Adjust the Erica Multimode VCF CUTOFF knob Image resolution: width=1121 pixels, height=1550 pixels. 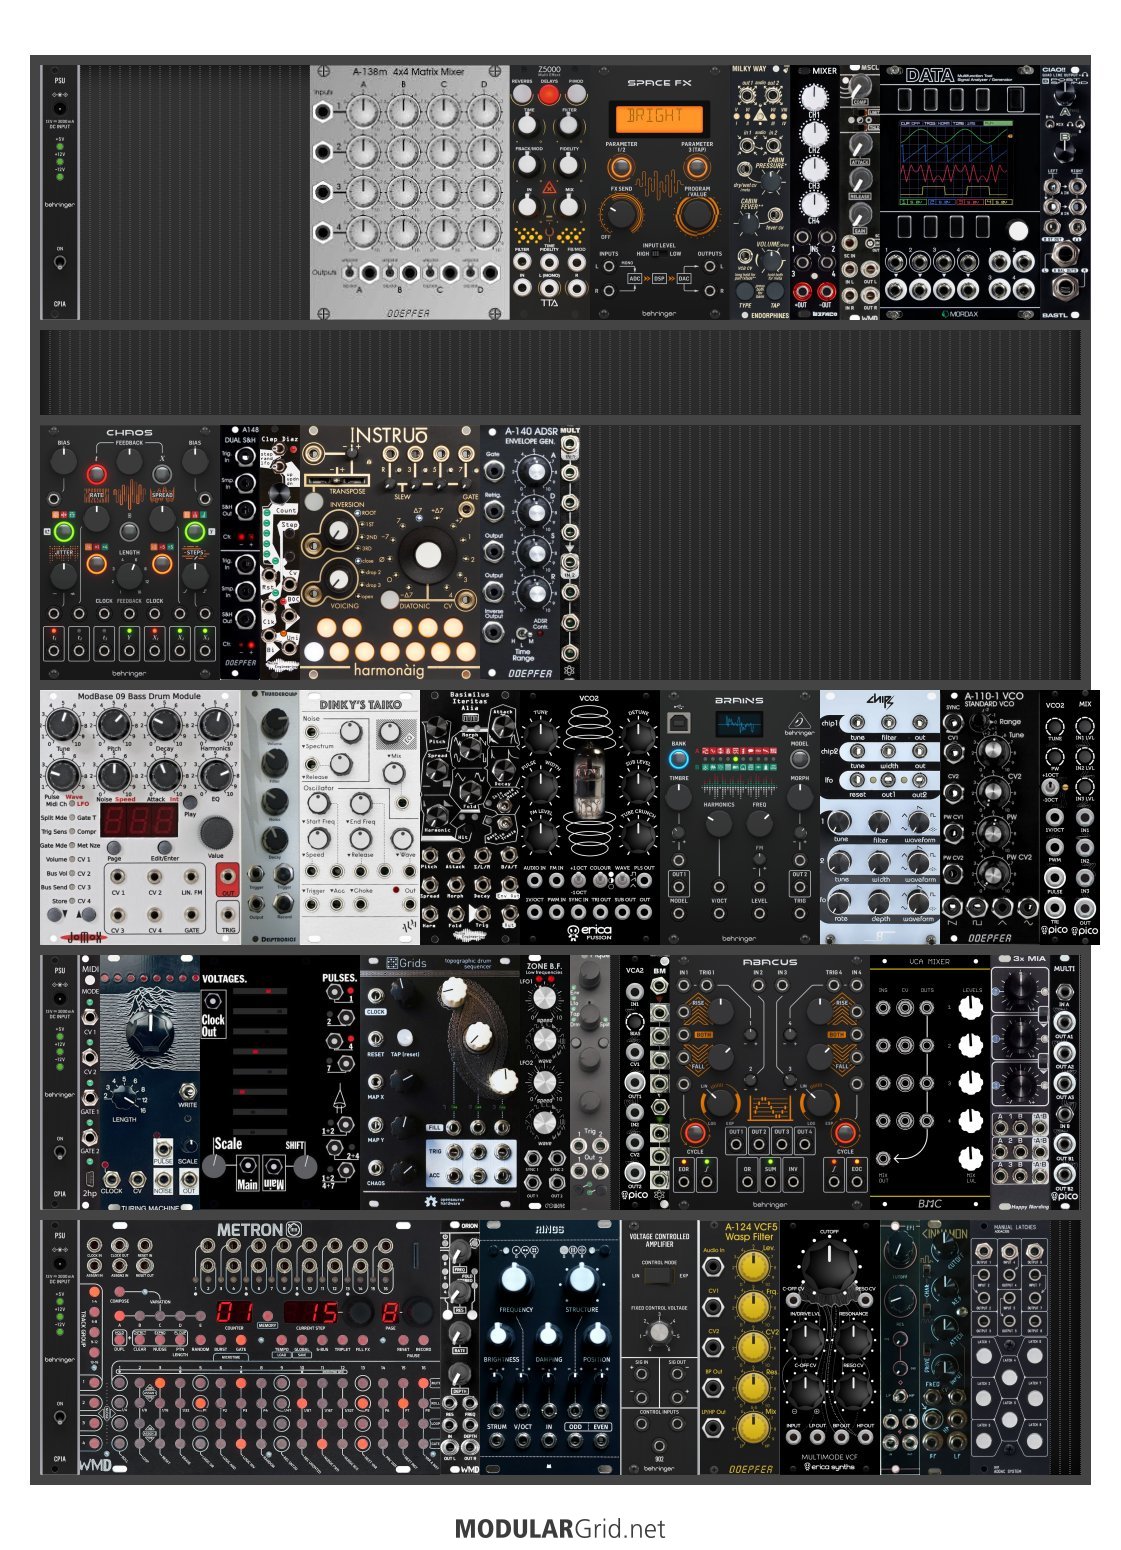829,1267
